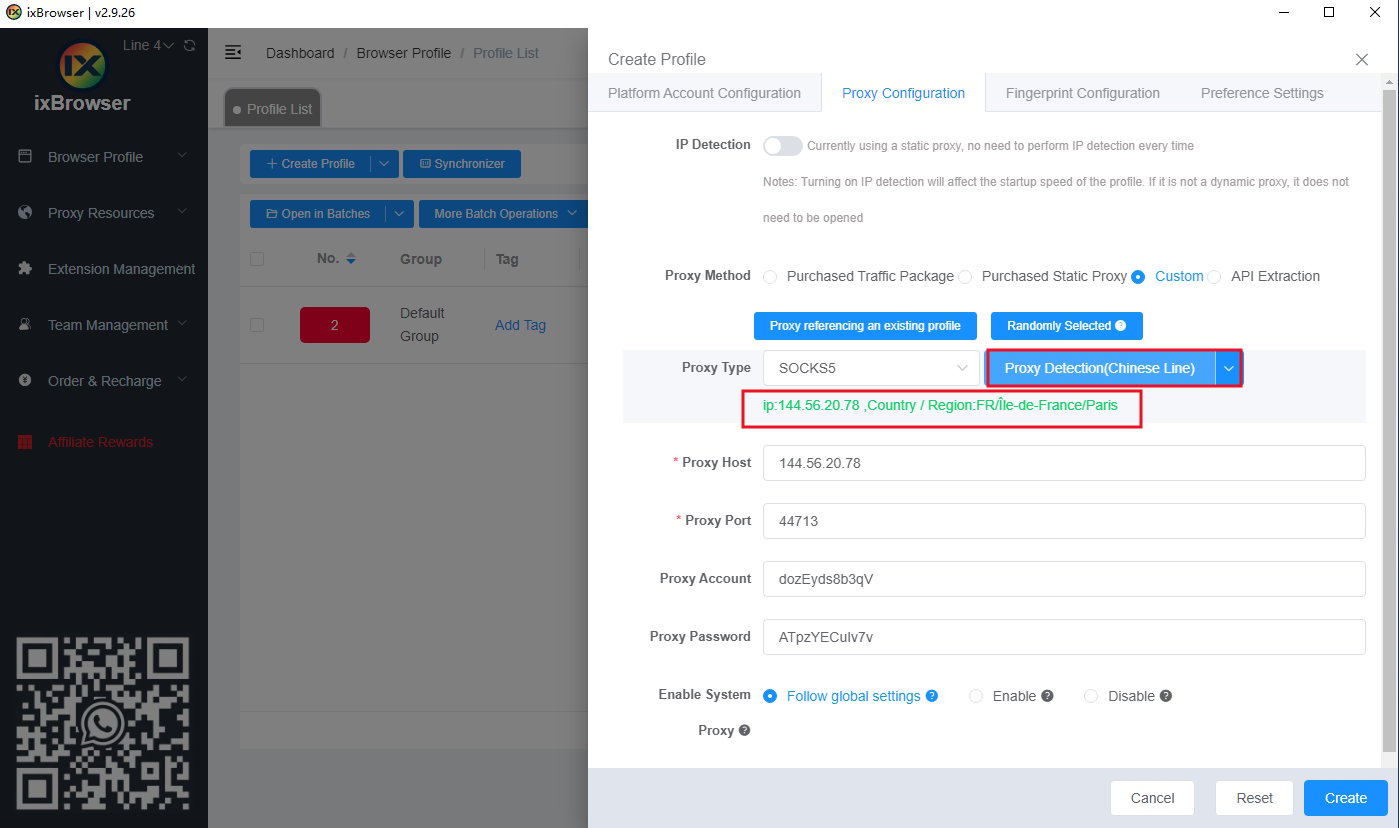
Task: Open Extension Management via its puzzle icon
Action: [x=26, y=269]
